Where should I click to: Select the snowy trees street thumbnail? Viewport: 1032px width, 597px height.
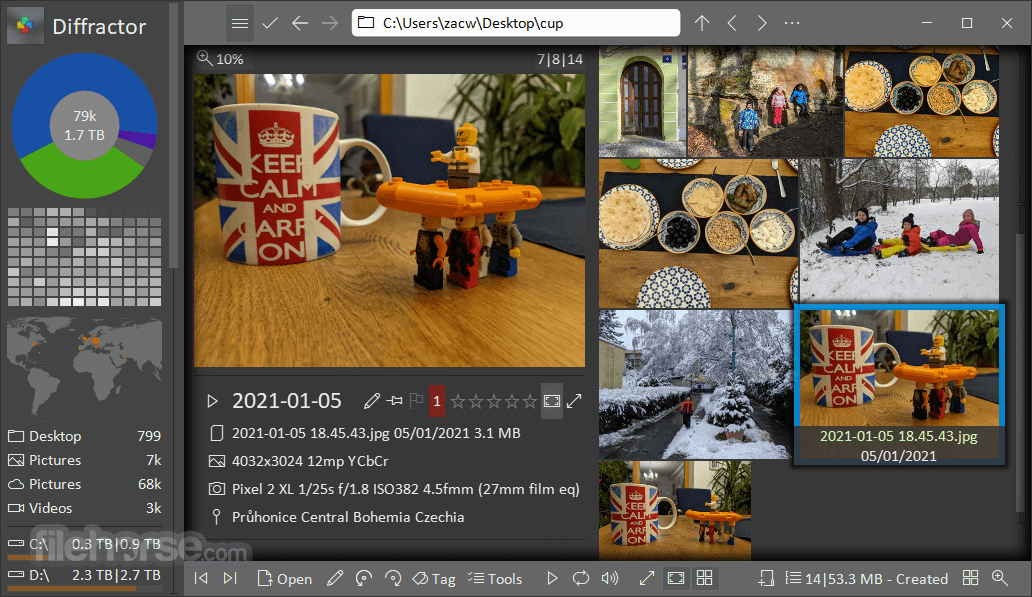[x=696, y=384]
